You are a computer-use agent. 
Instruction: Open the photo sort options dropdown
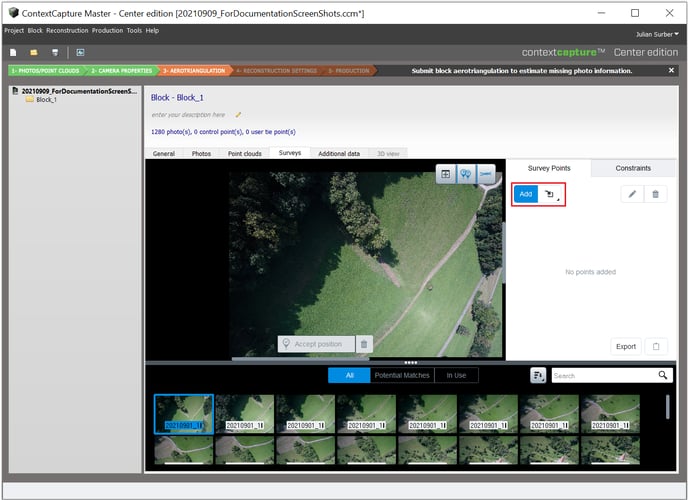click(x=538, y=375)
